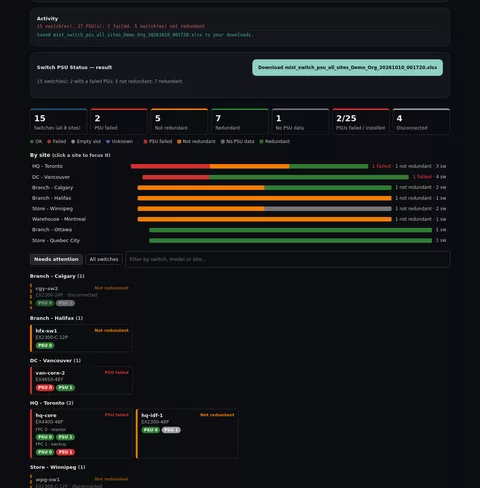Click Not redundant label on hq-idf-1
This screenshot has width=480, height=488.
[x=217, y=415]
